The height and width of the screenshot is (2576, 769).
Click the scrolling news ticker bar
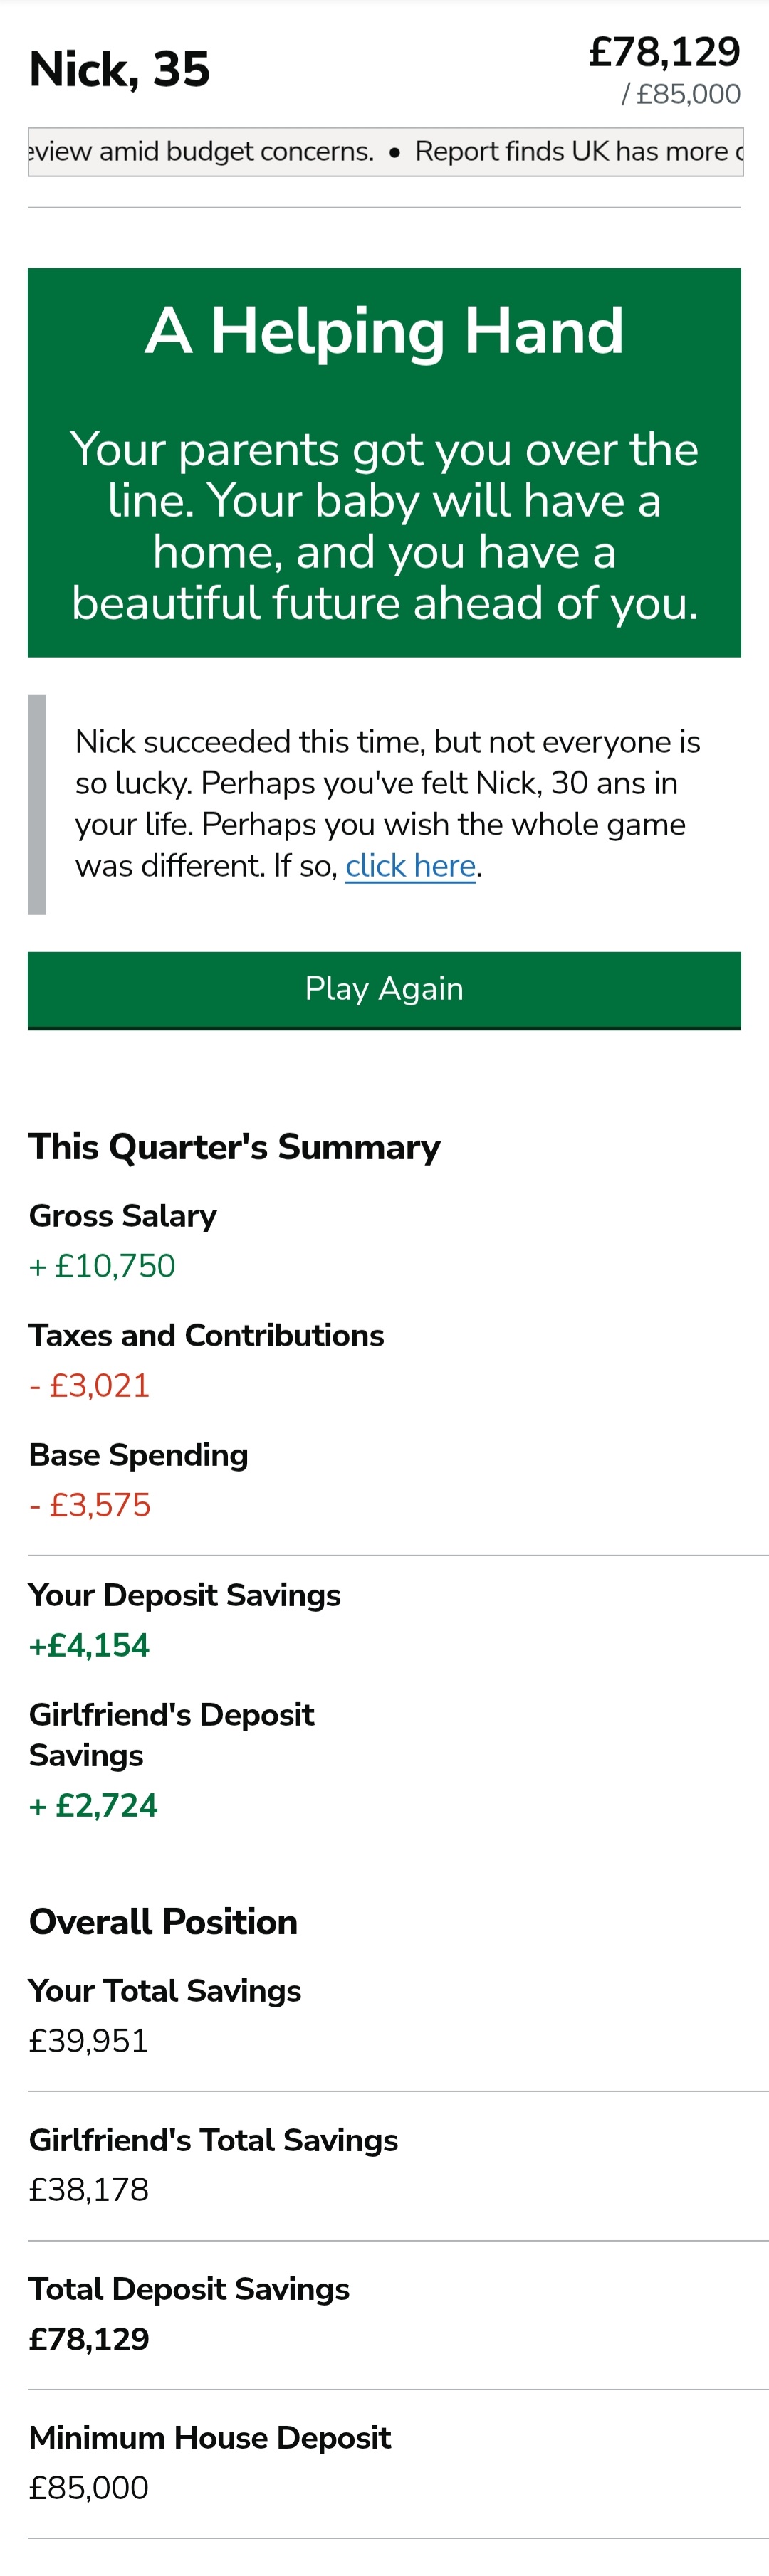point(385,152)
